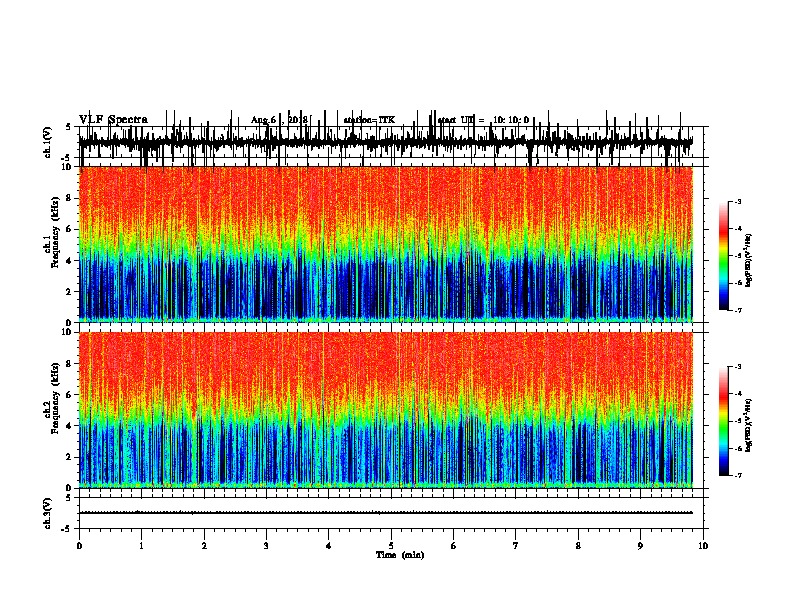
Task: Click the "2" kHz tick on ch.1 spectrogram axis
Action: pos(69,292)
